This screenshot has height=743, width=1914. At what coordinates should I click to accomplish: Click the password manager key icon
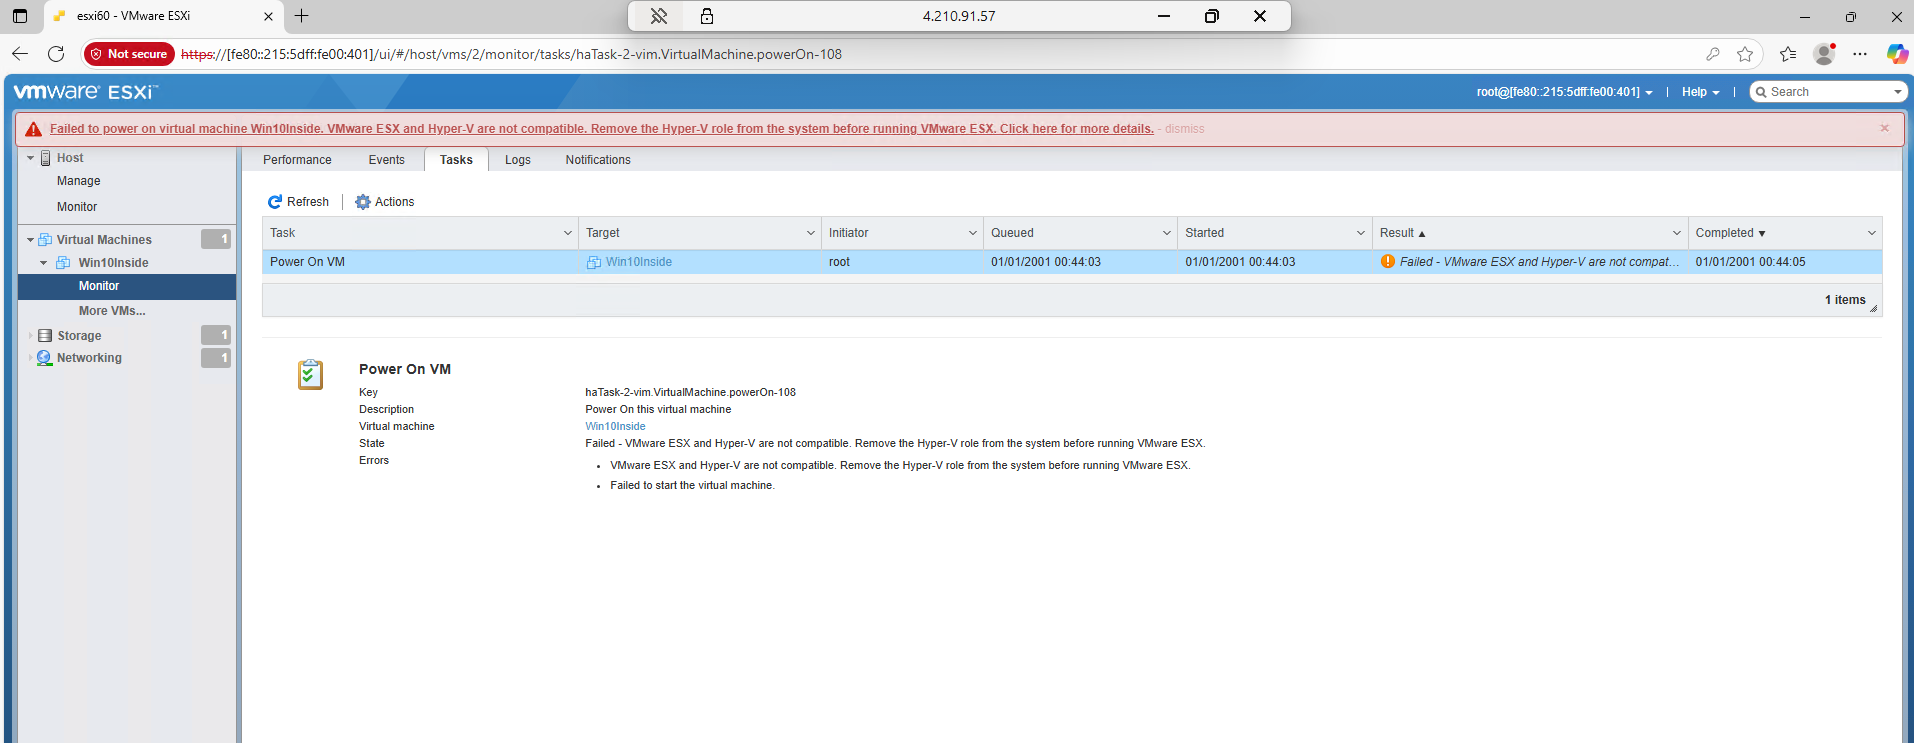tap(1713, 54)
